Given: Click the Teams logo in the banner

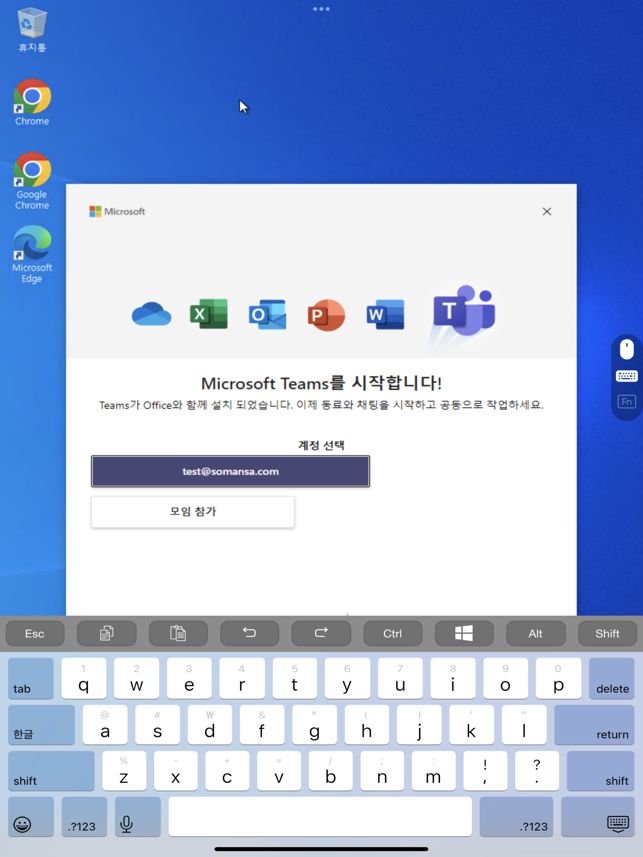Looking at the screenshot, I should (464, 311).
